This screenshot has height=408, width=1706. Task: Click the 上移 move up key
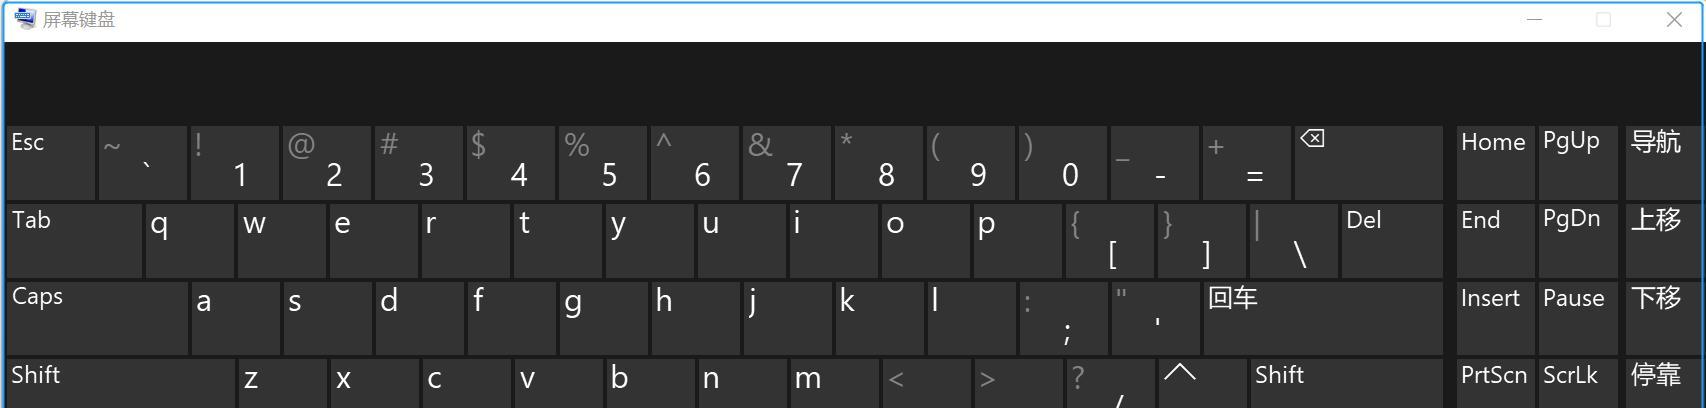point(1661,240)
